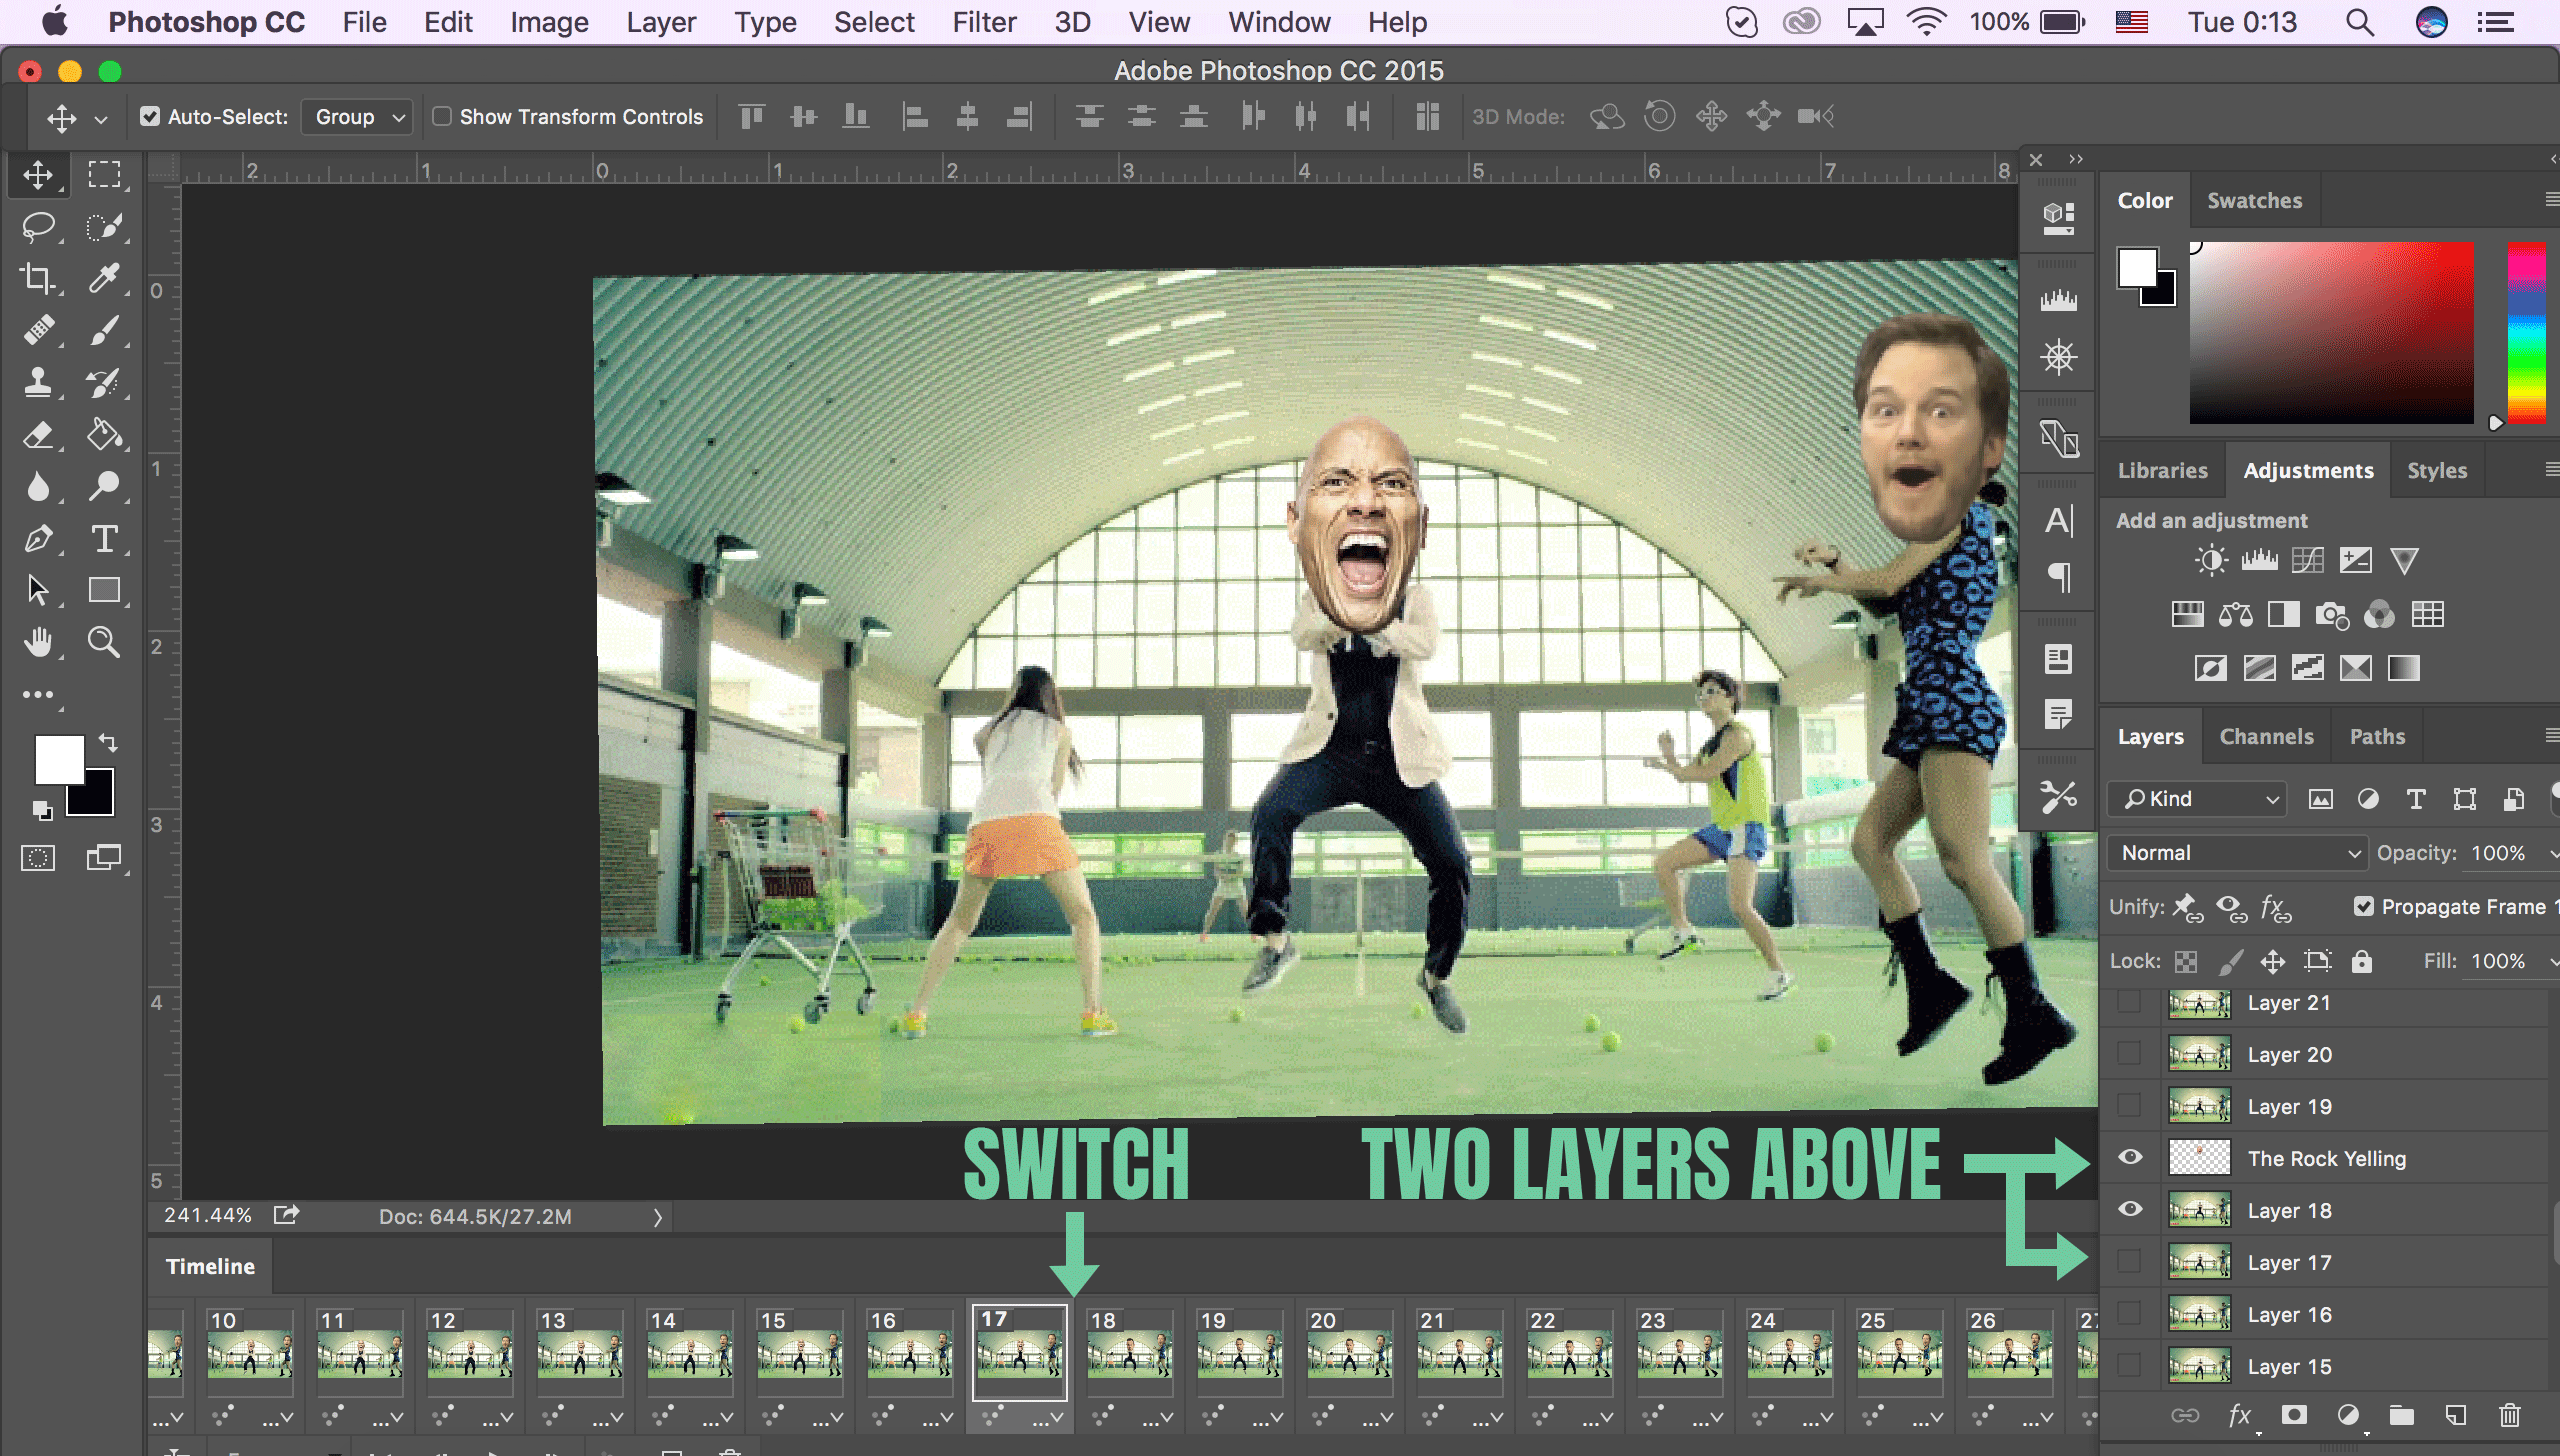Select the Crop tool

point(38,279)
